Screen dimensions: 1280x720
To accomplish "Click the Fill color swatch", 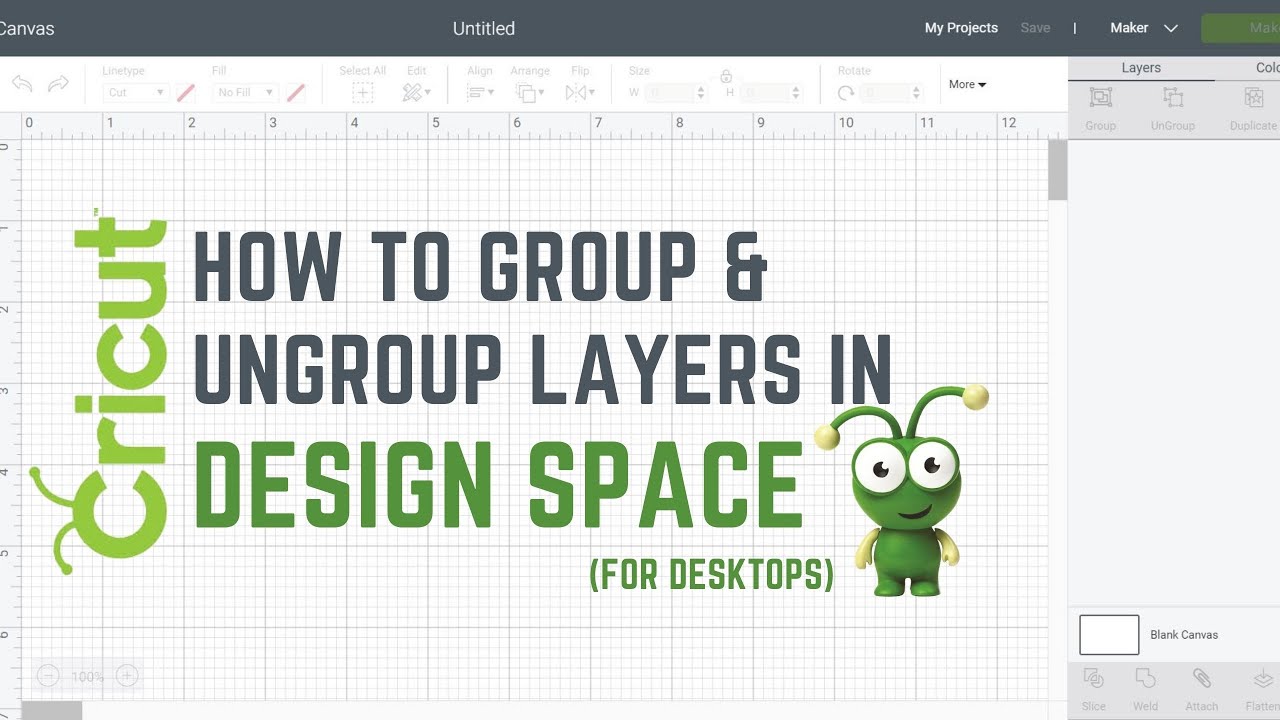I will (295, 92).
